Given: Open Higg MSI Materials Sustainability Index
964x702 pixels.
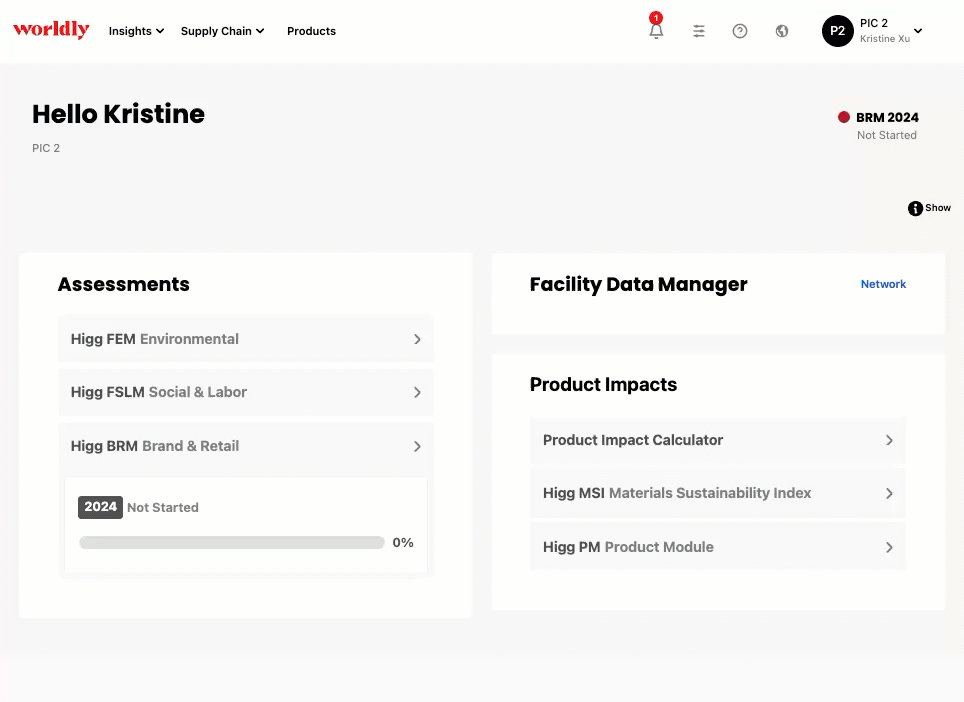Looking at the screenshot, I should coord(717,493).
